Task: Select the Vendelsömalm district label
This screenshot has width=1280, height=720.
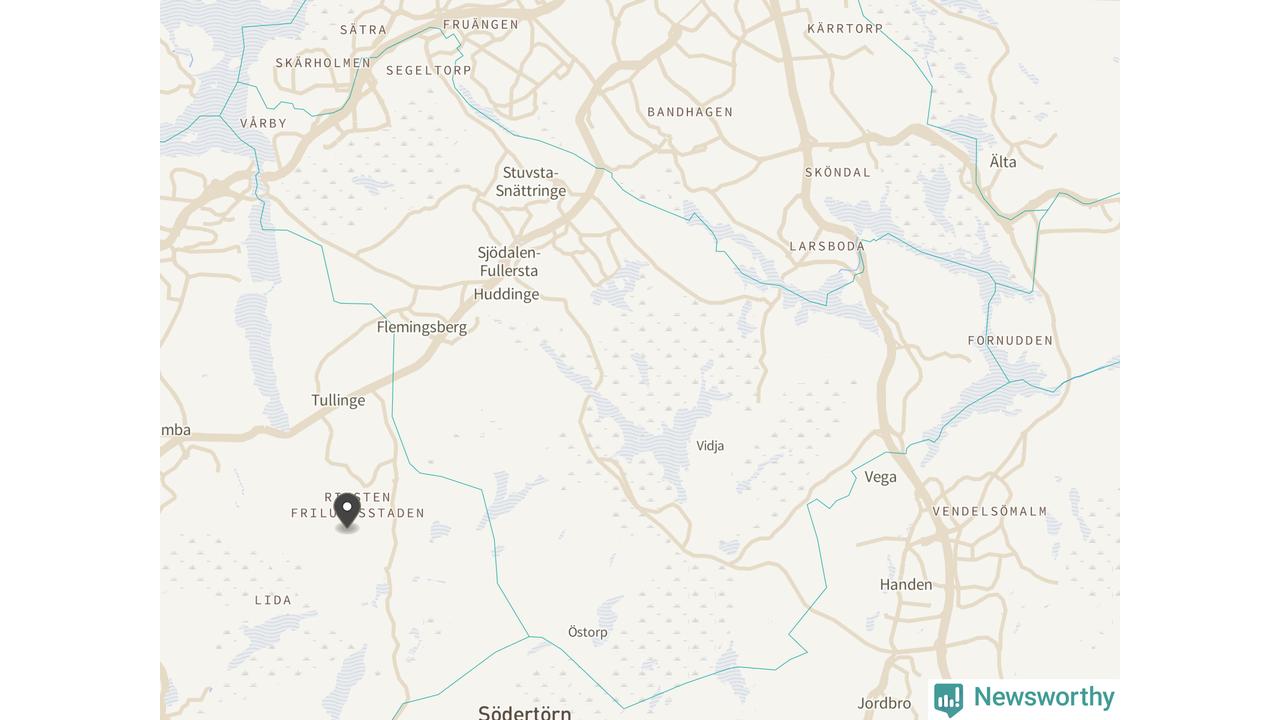Action: point(990,511)
